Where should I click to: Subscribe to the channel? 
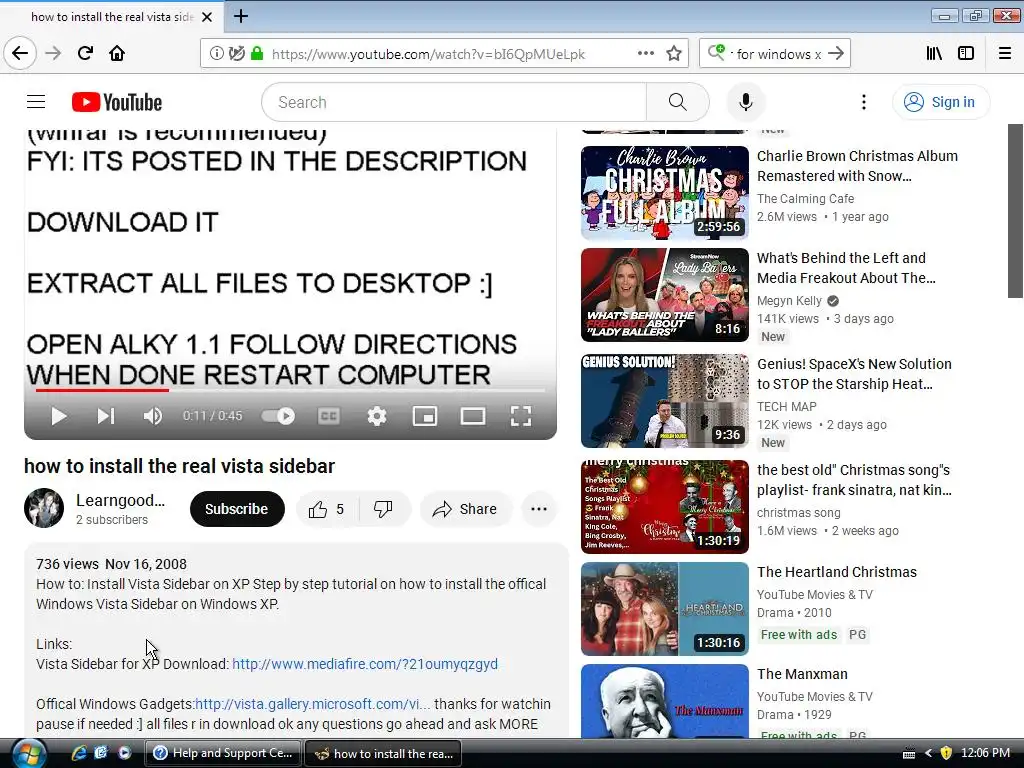[236, 509]
